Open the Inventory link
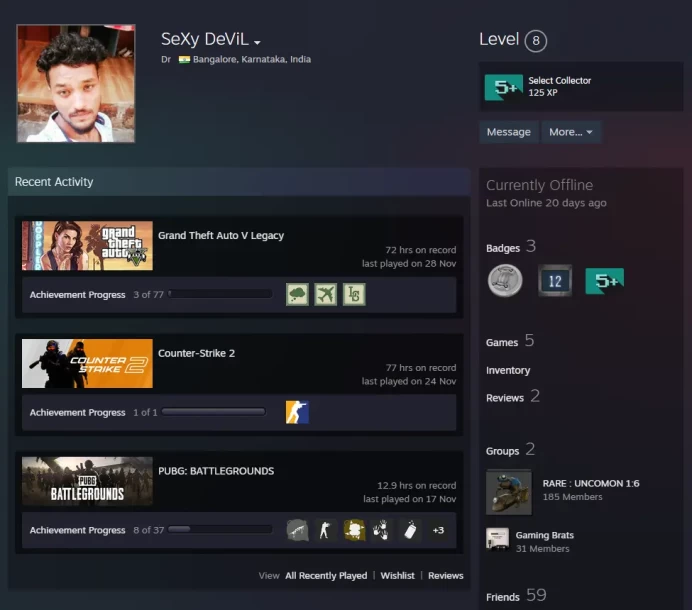The width and height of the screenshot is (692, 610). [x=508, y=370]
